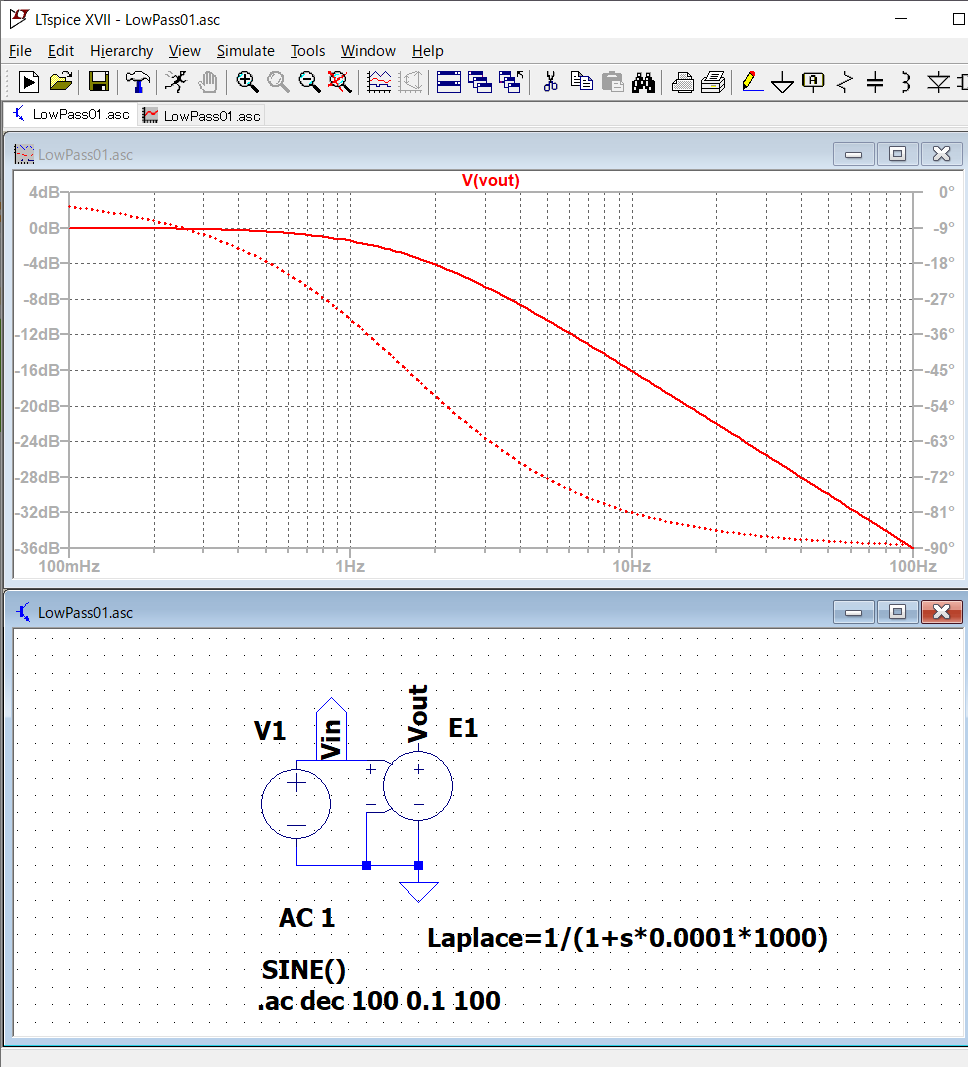Switch to the schematic LowPass01.asc tab
The width and height of the screenshot is (968, 1067).
click(71, 114)
